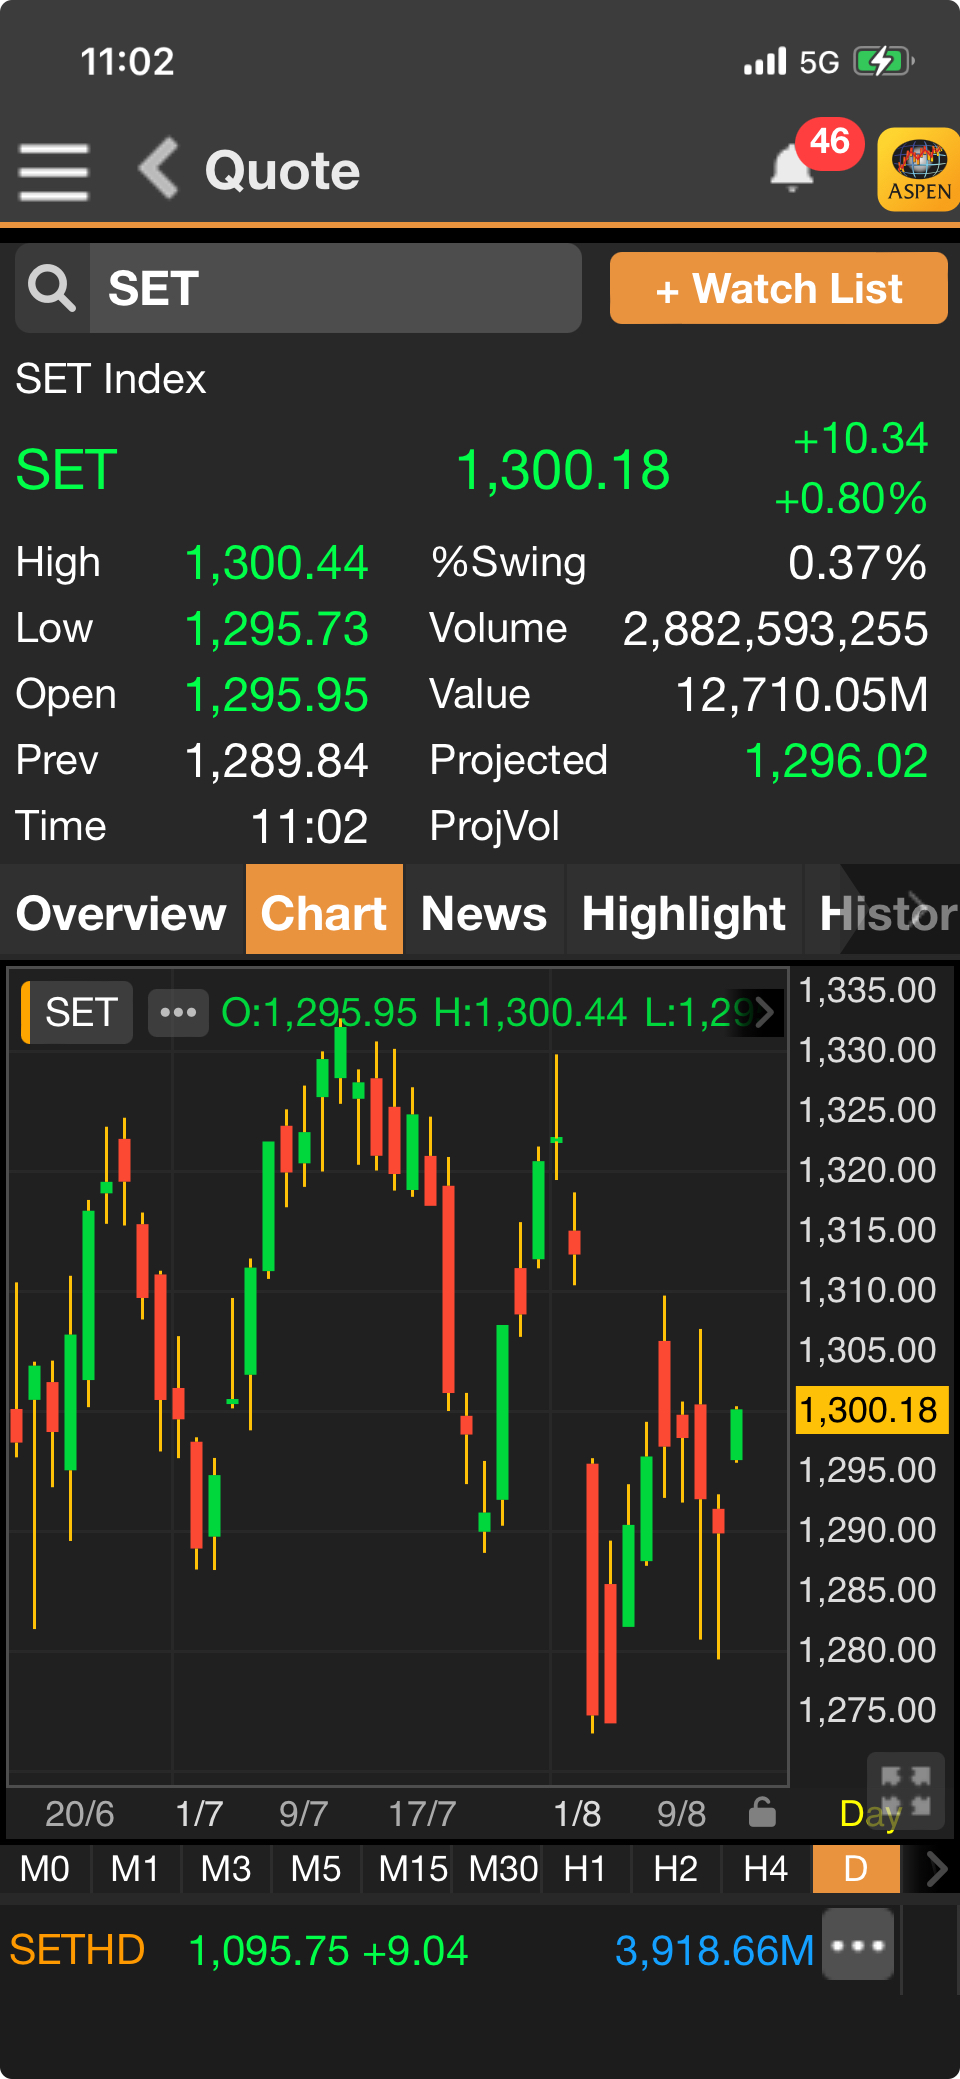
Task: Open the partially shown History tab
Action: coord(884,913)
